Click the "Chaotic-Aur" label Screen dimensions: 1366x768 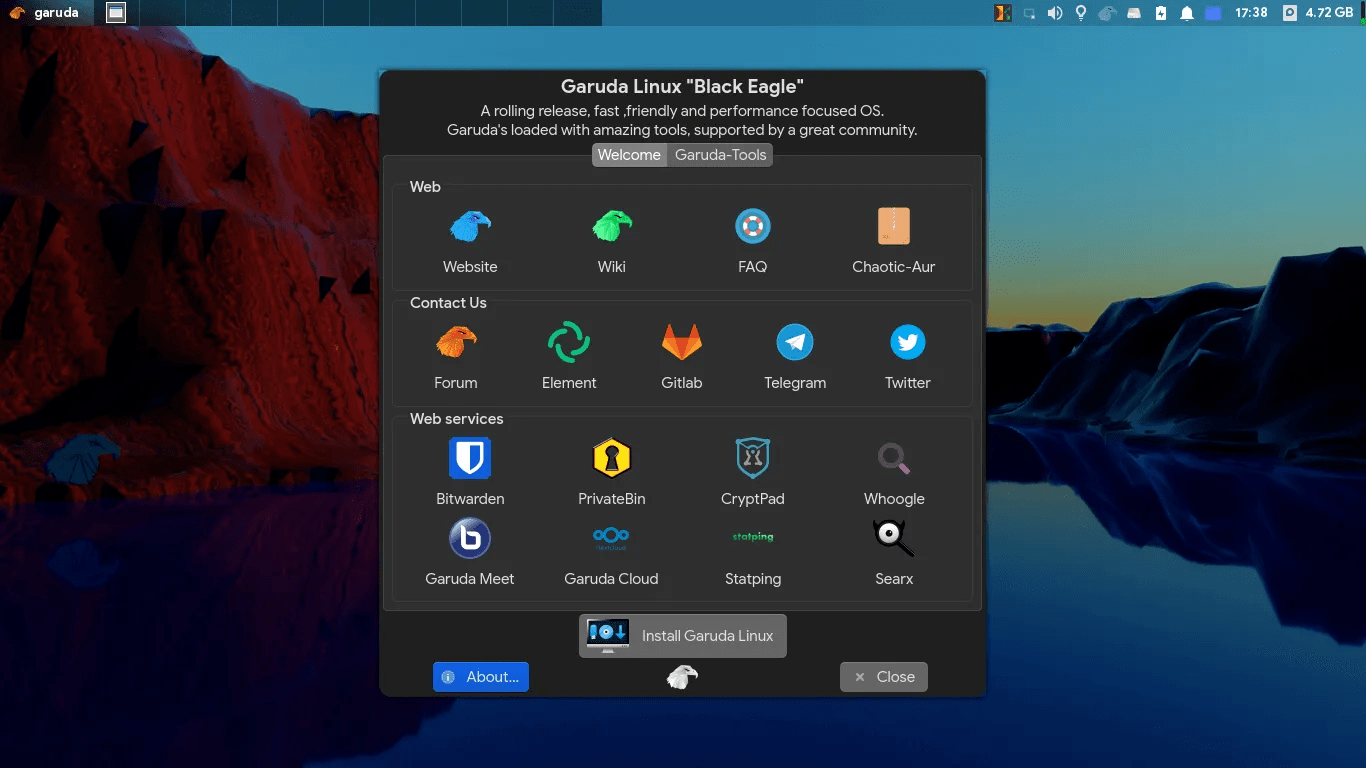coord(894,267)
